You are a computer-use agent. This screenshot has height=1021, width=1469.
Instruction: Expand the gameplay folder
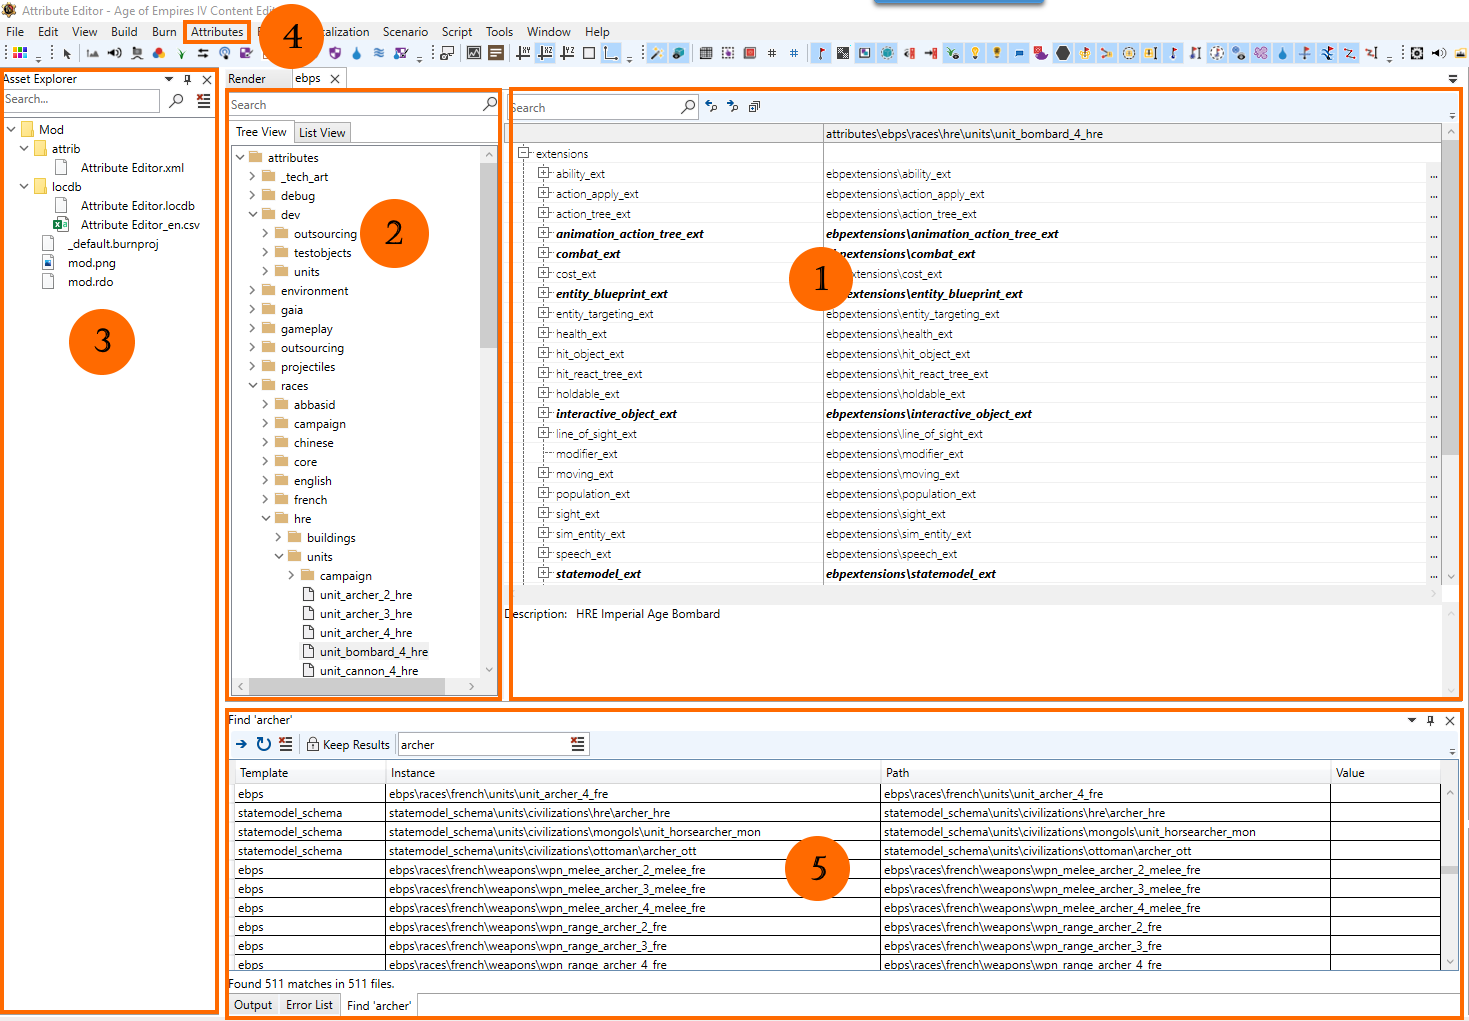click(x=253, y=329)
